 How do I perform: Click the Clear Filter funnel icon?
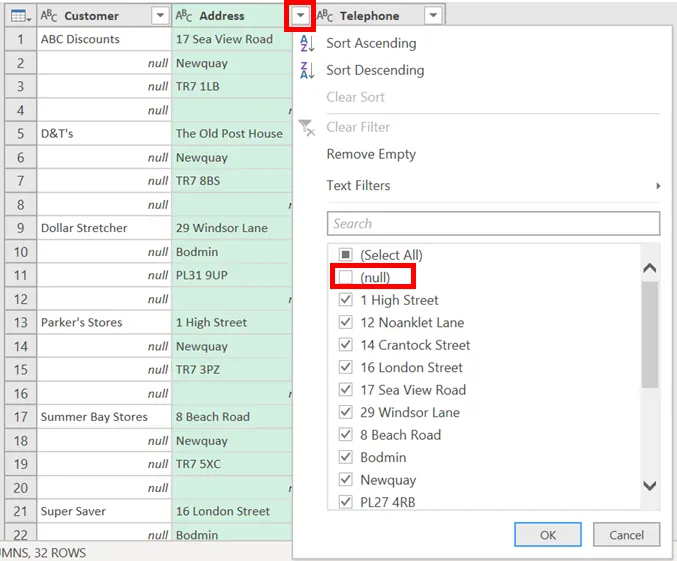click(307, 127)
